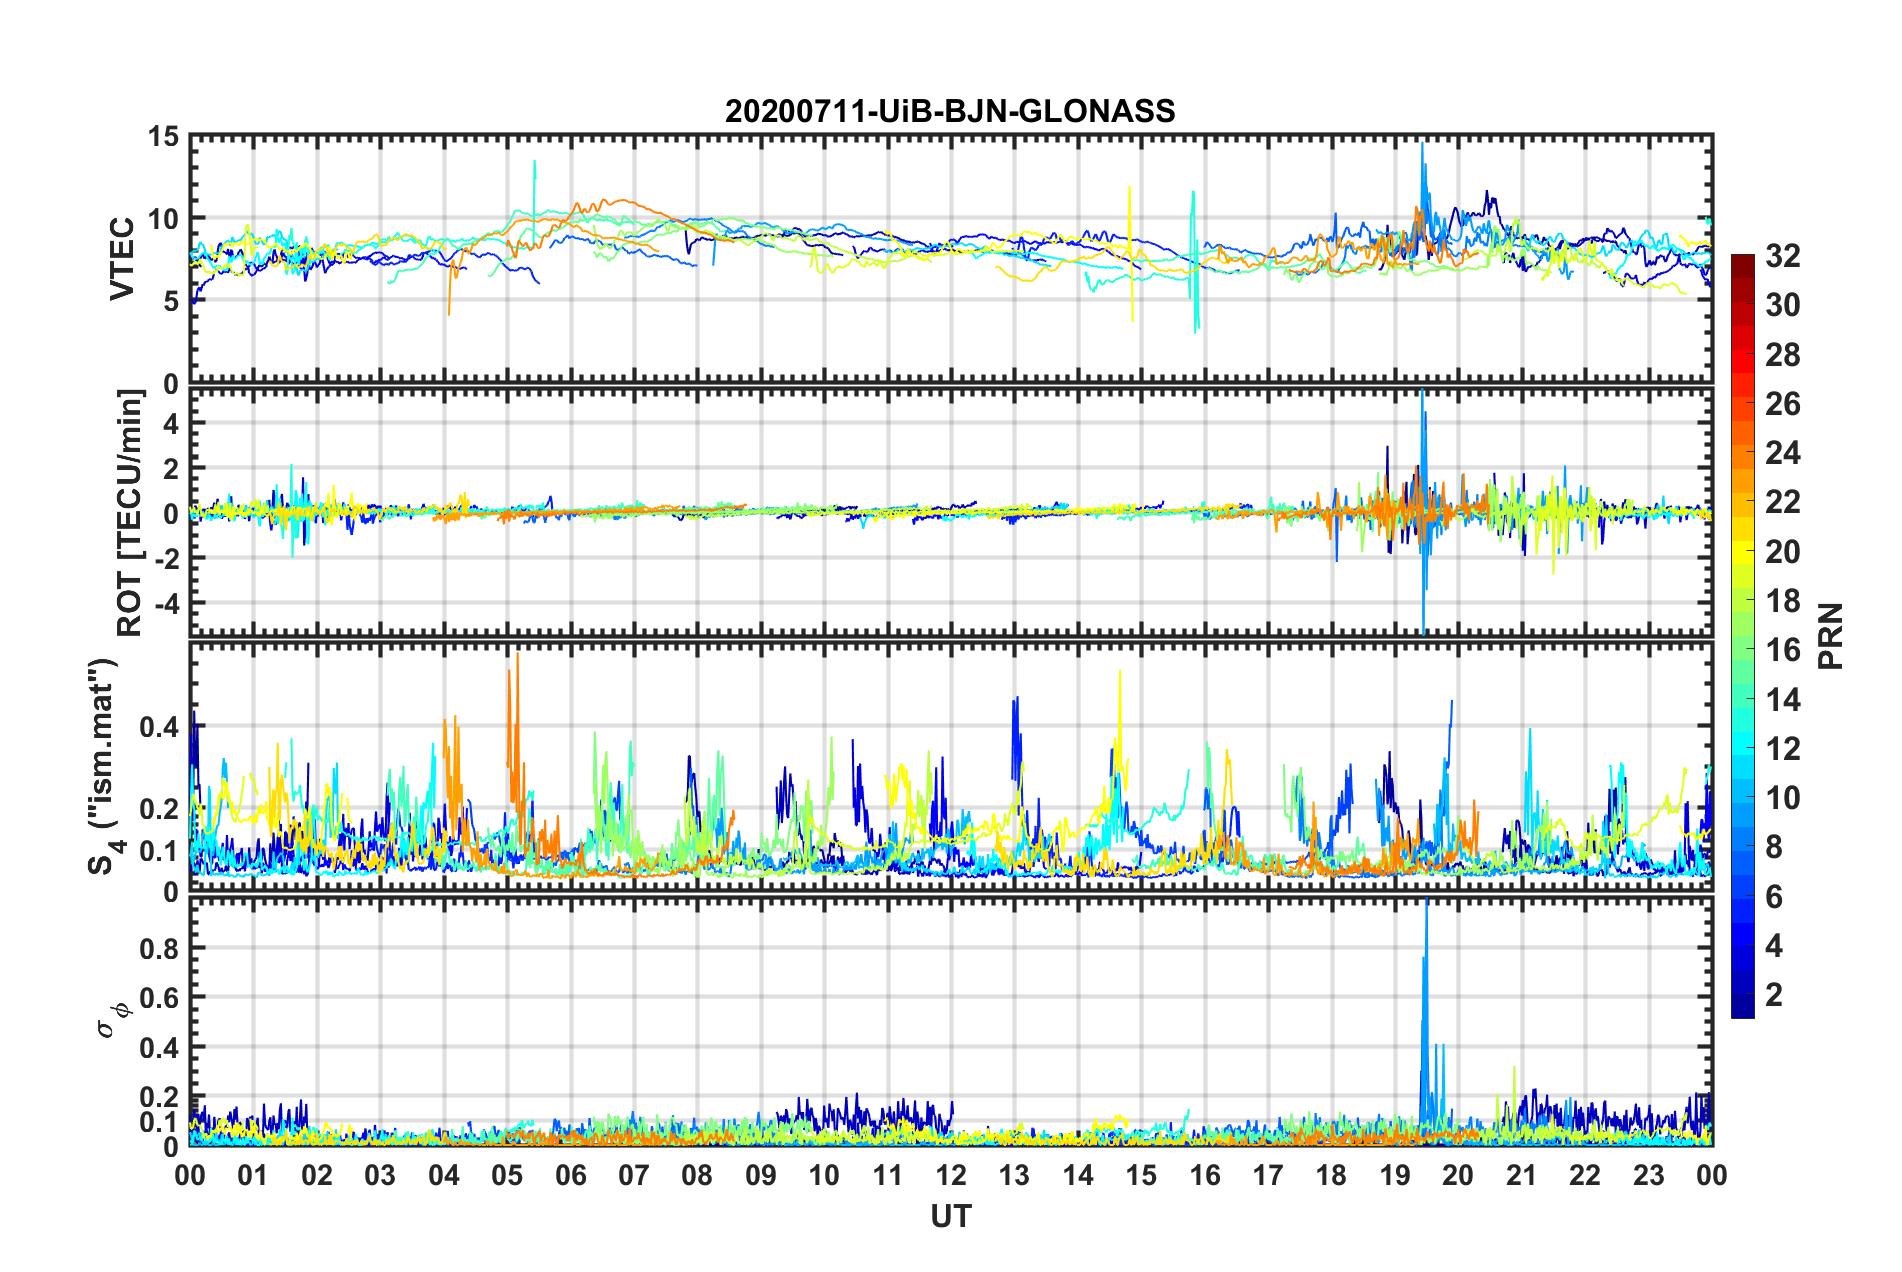The width and height of the screenshot is (1902, 1272).
Task: Click x-axis tick label 12
Action: tap(950, 1175)
